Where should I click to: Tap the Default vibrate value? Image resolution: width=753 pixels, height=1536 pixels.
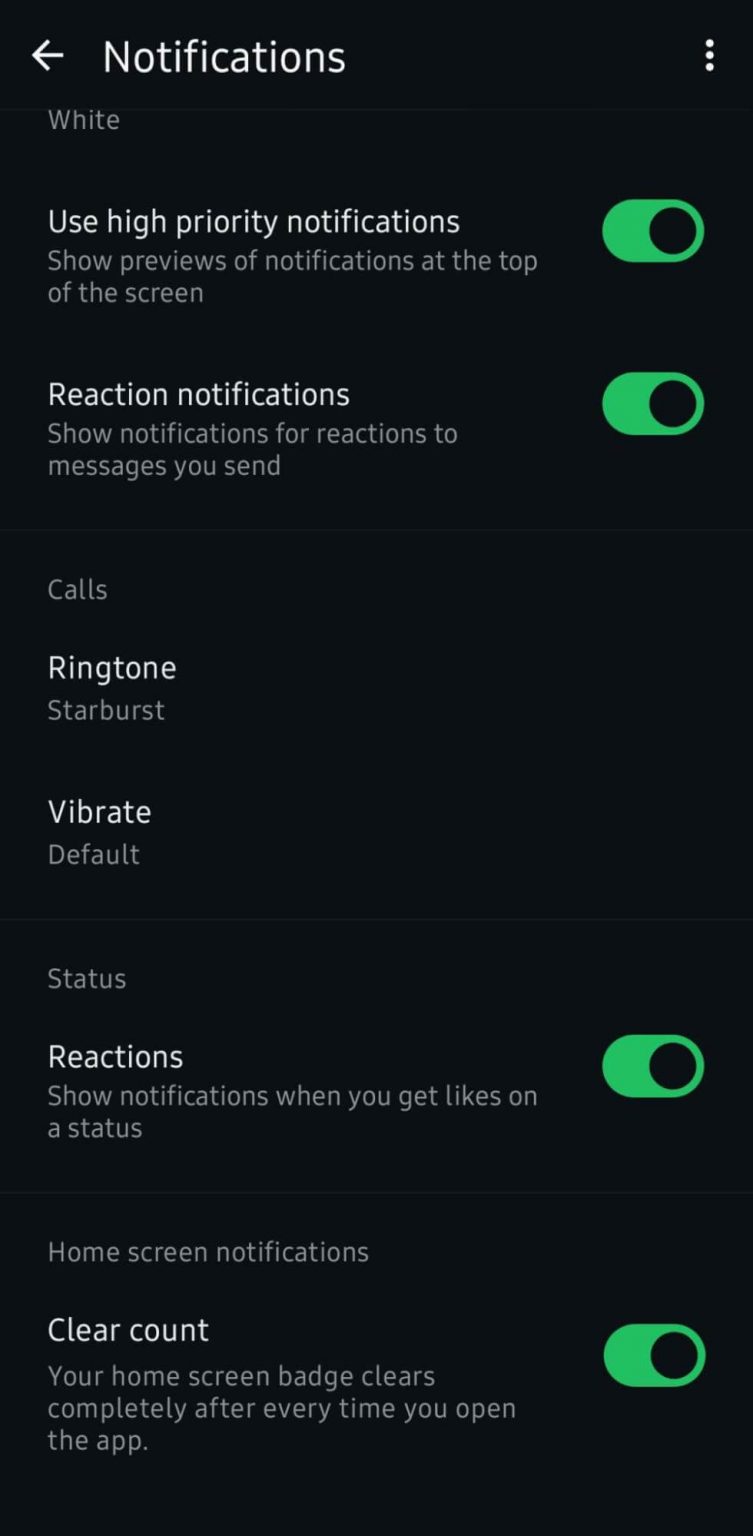click(94, 855)
